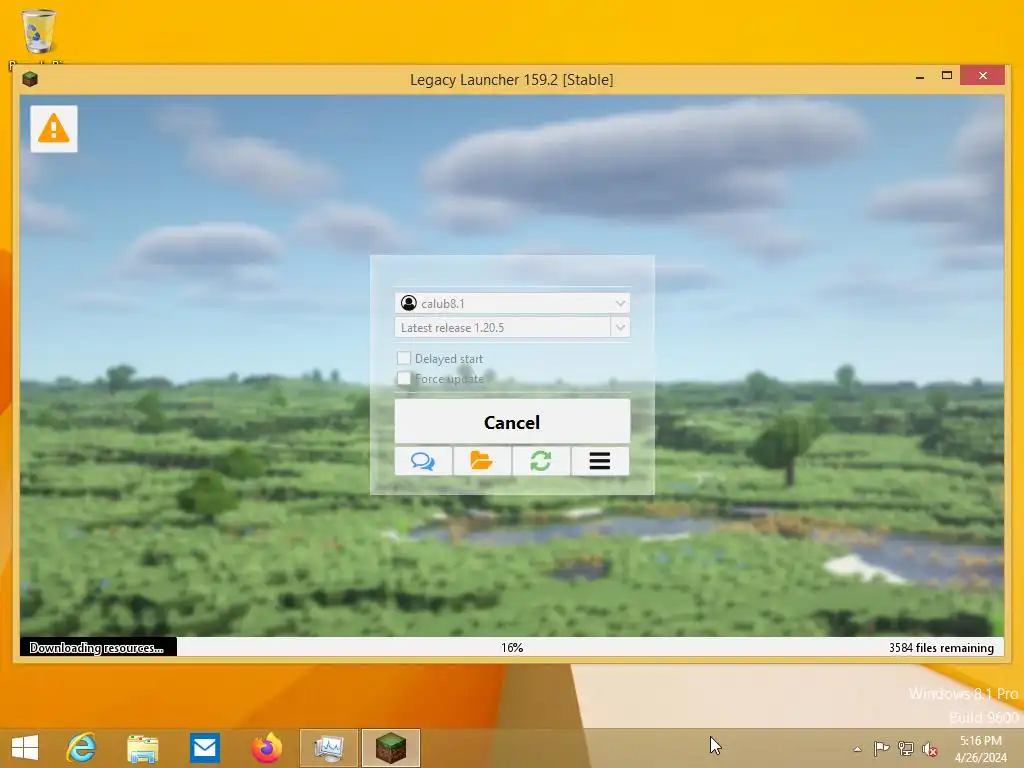Maximize the Legacy Launcher window
Viewport: 1024px width, 768px height.
pos(946,76)
